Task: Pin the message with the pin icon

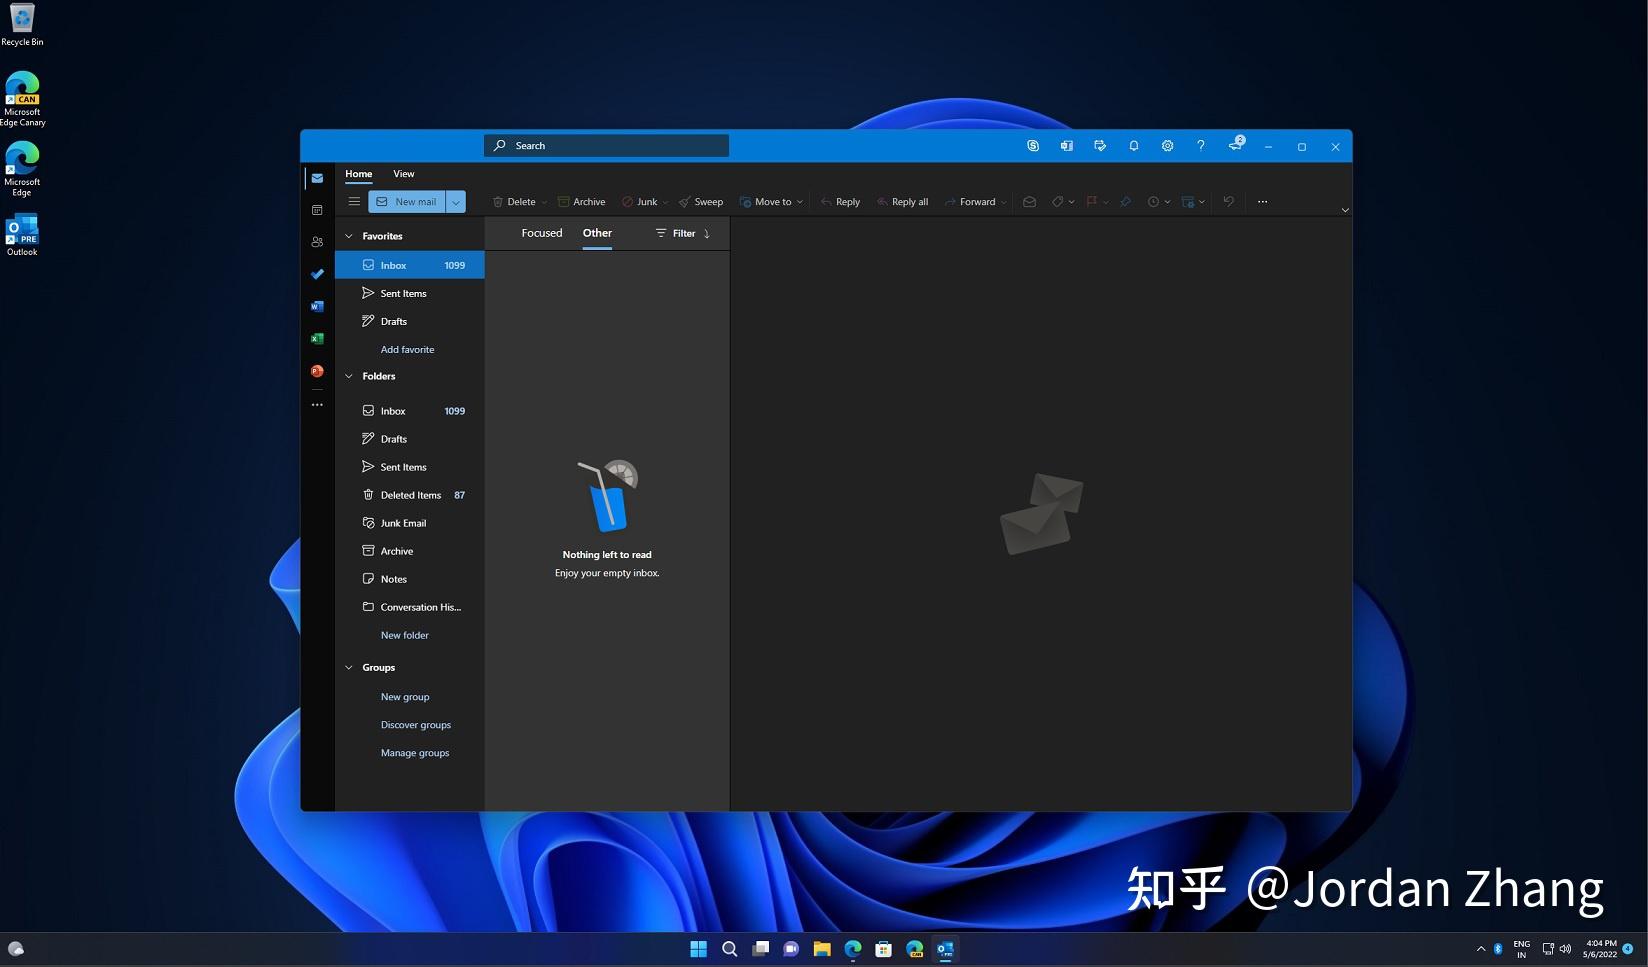Action: click(1125, 201)
